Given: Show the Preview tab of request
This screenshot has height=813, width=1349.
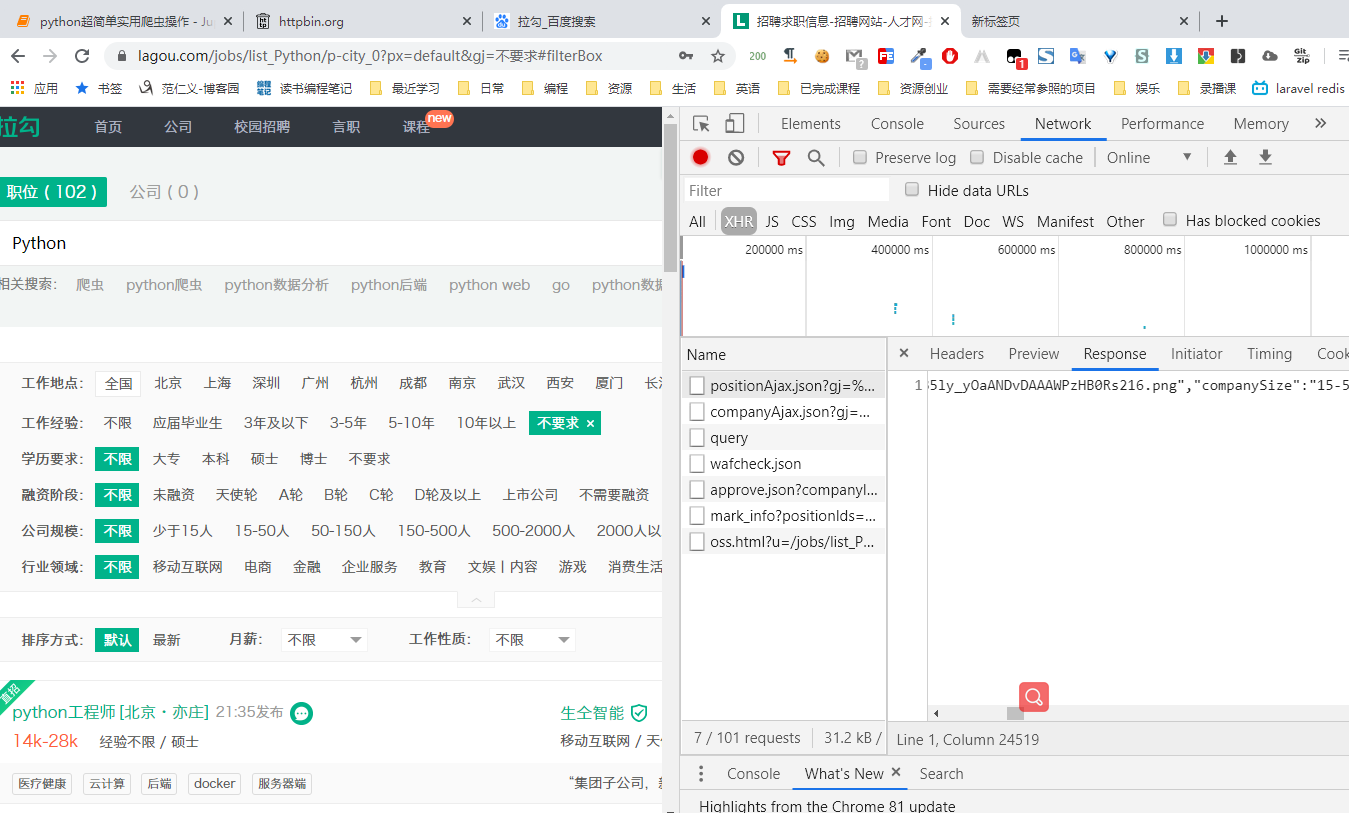Looking at the screenshot, I should point(1033,354).
